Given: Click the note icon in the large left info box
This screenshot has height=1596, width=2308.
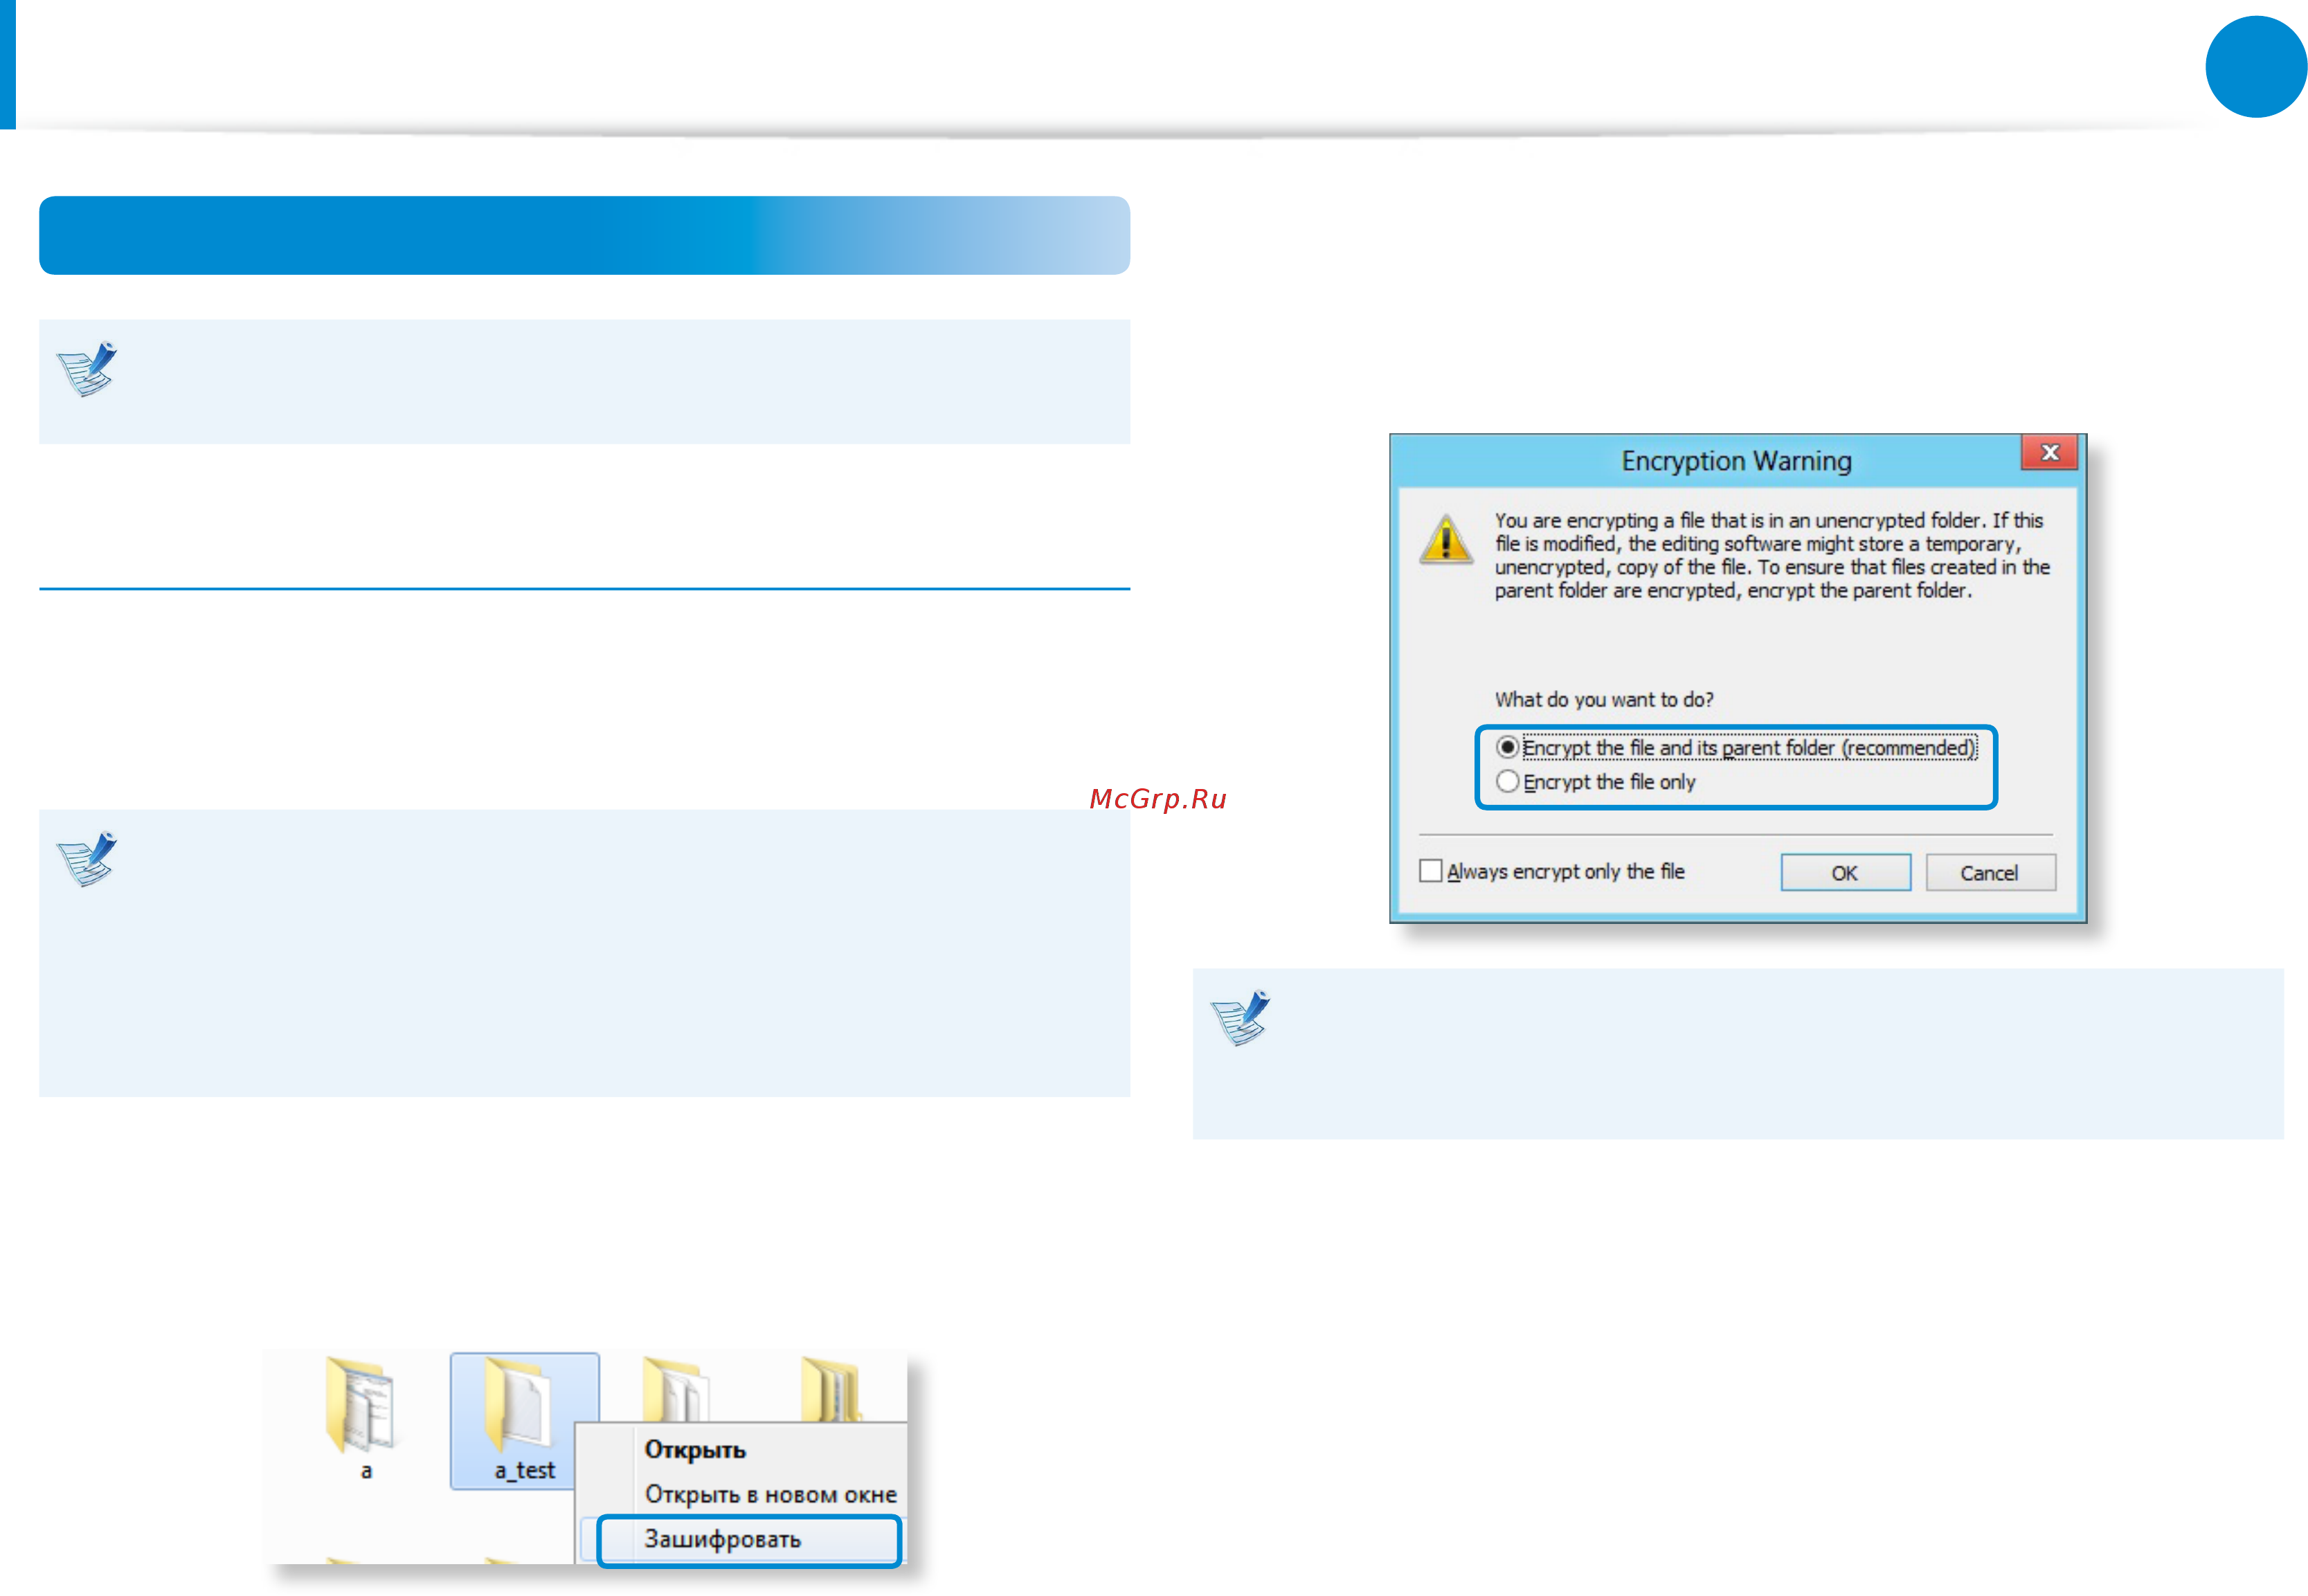Looking at the screenshot, I should 88,859.
